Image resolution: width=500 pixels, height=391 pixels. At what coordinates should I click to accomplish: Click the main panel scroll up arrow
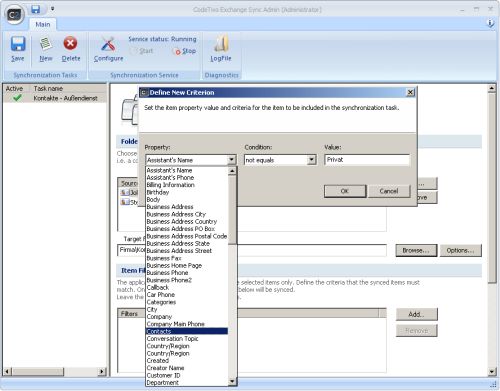tap(492, 88)
